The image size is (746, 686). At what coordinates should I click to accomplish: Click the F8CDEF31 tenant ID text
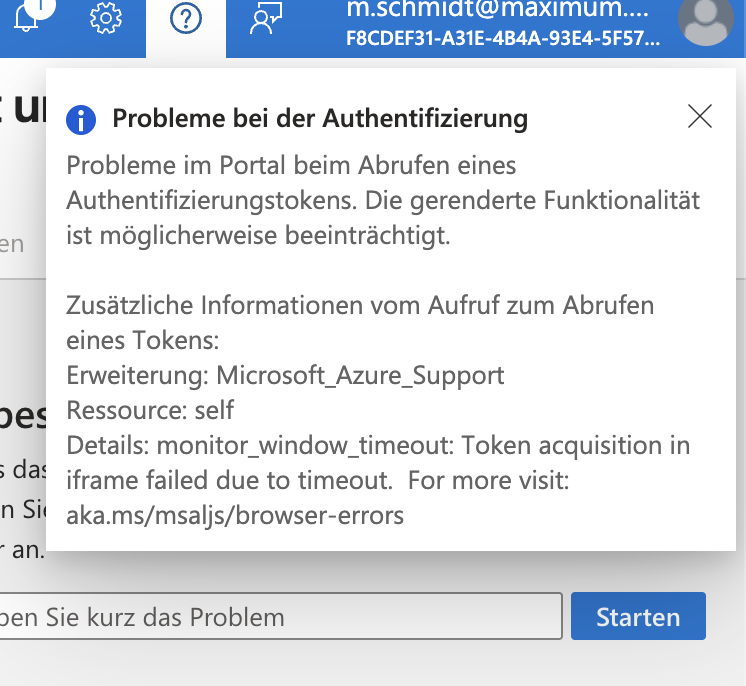503,39
